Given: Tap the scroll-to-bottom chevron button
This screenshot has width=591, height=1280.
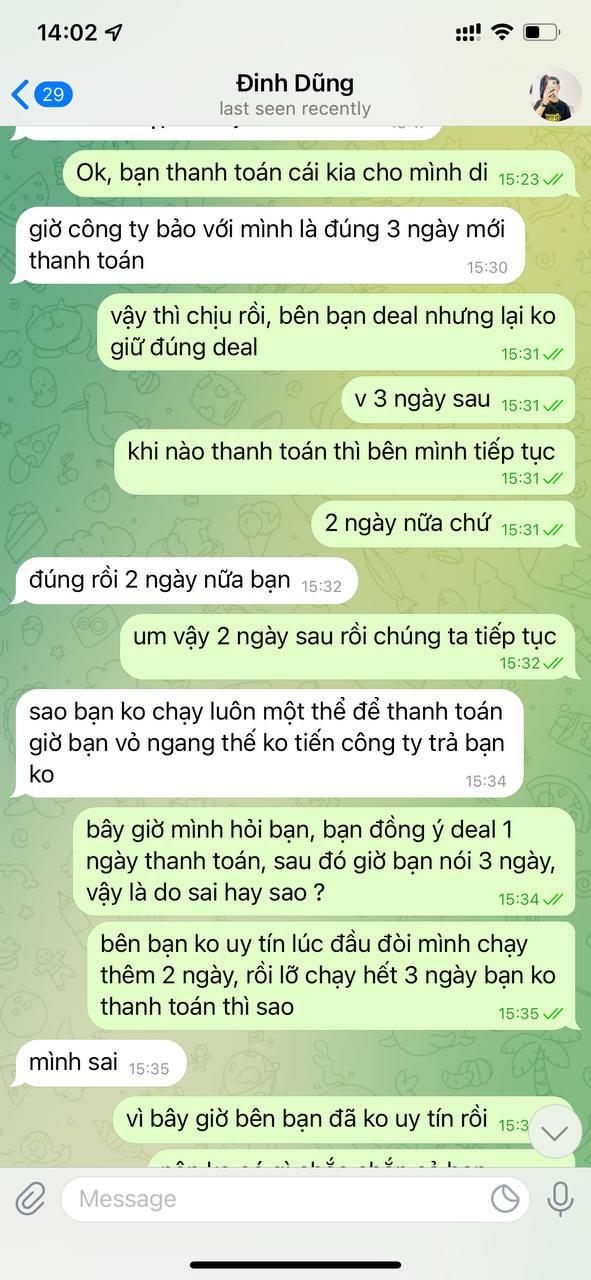Looking at the screenshot, I should (555, 1132).
